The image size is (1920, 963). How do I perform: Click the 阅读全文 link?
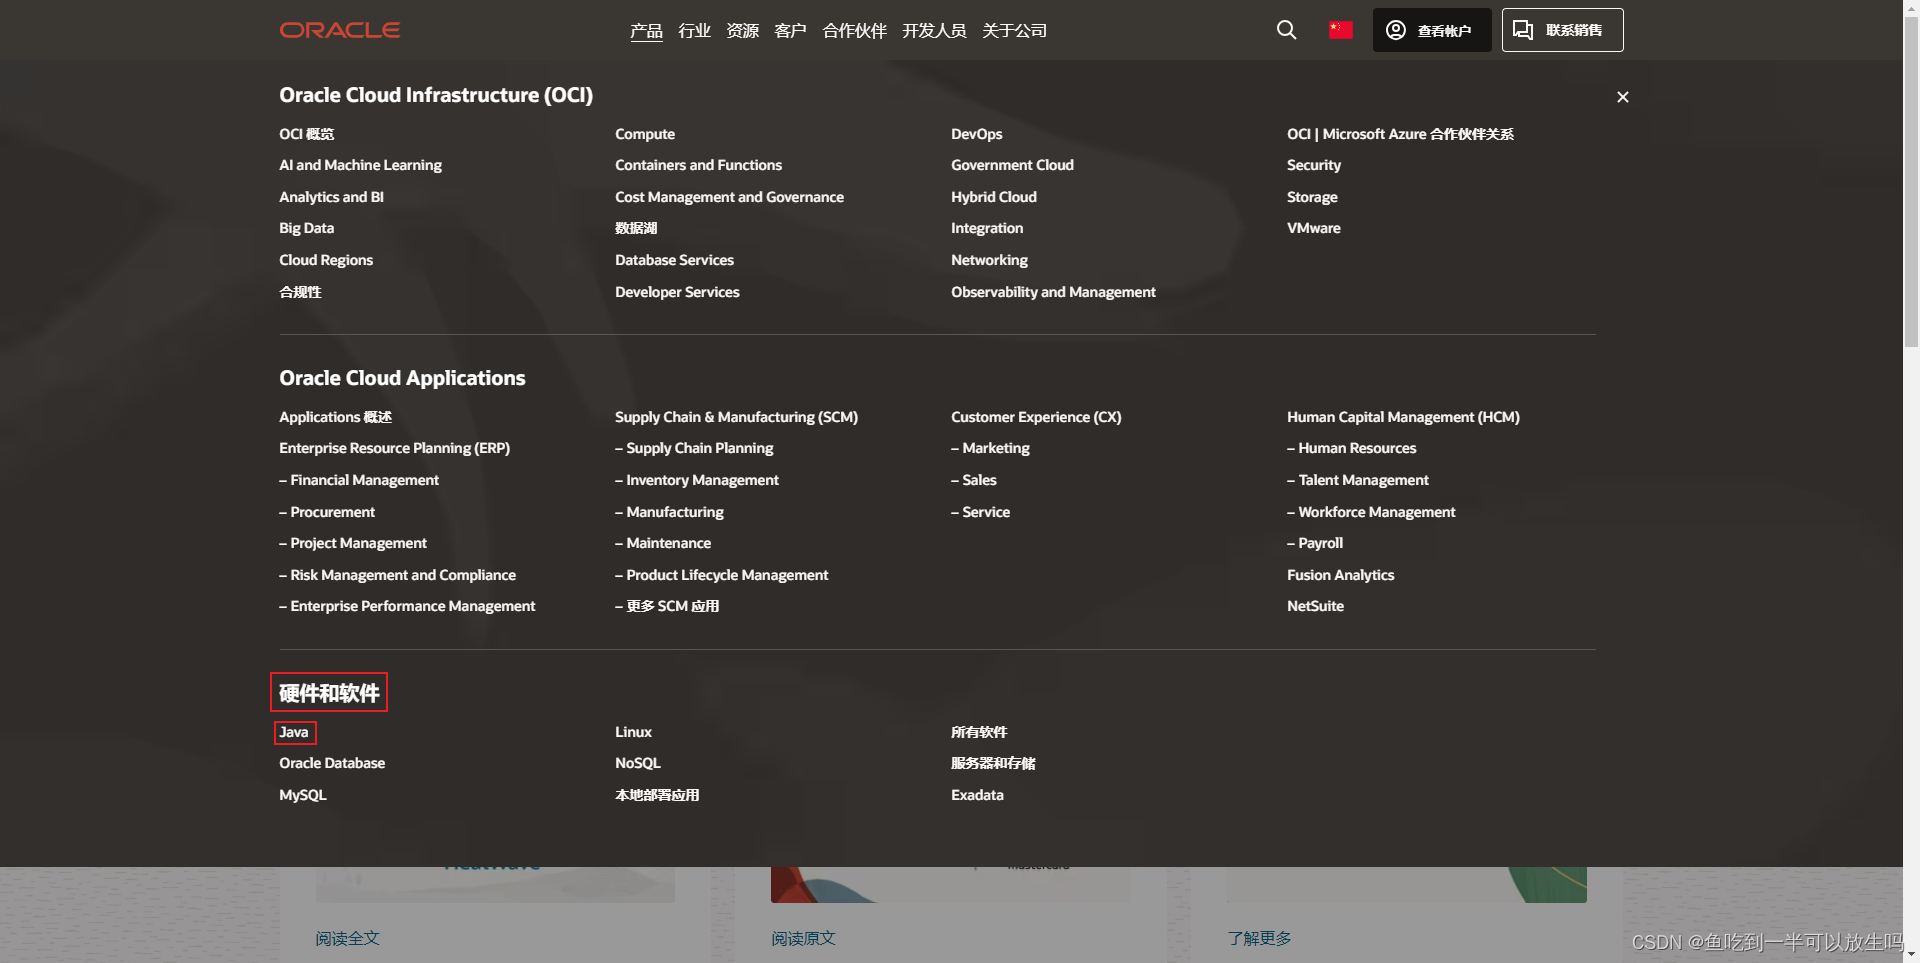[348, 938]
